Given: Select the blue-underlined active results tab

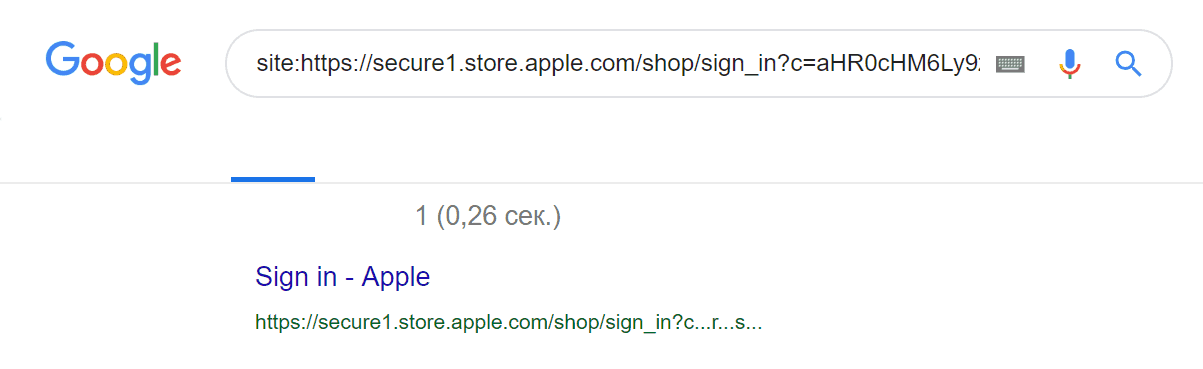Looking at the screenshot, I should [273, 179].
